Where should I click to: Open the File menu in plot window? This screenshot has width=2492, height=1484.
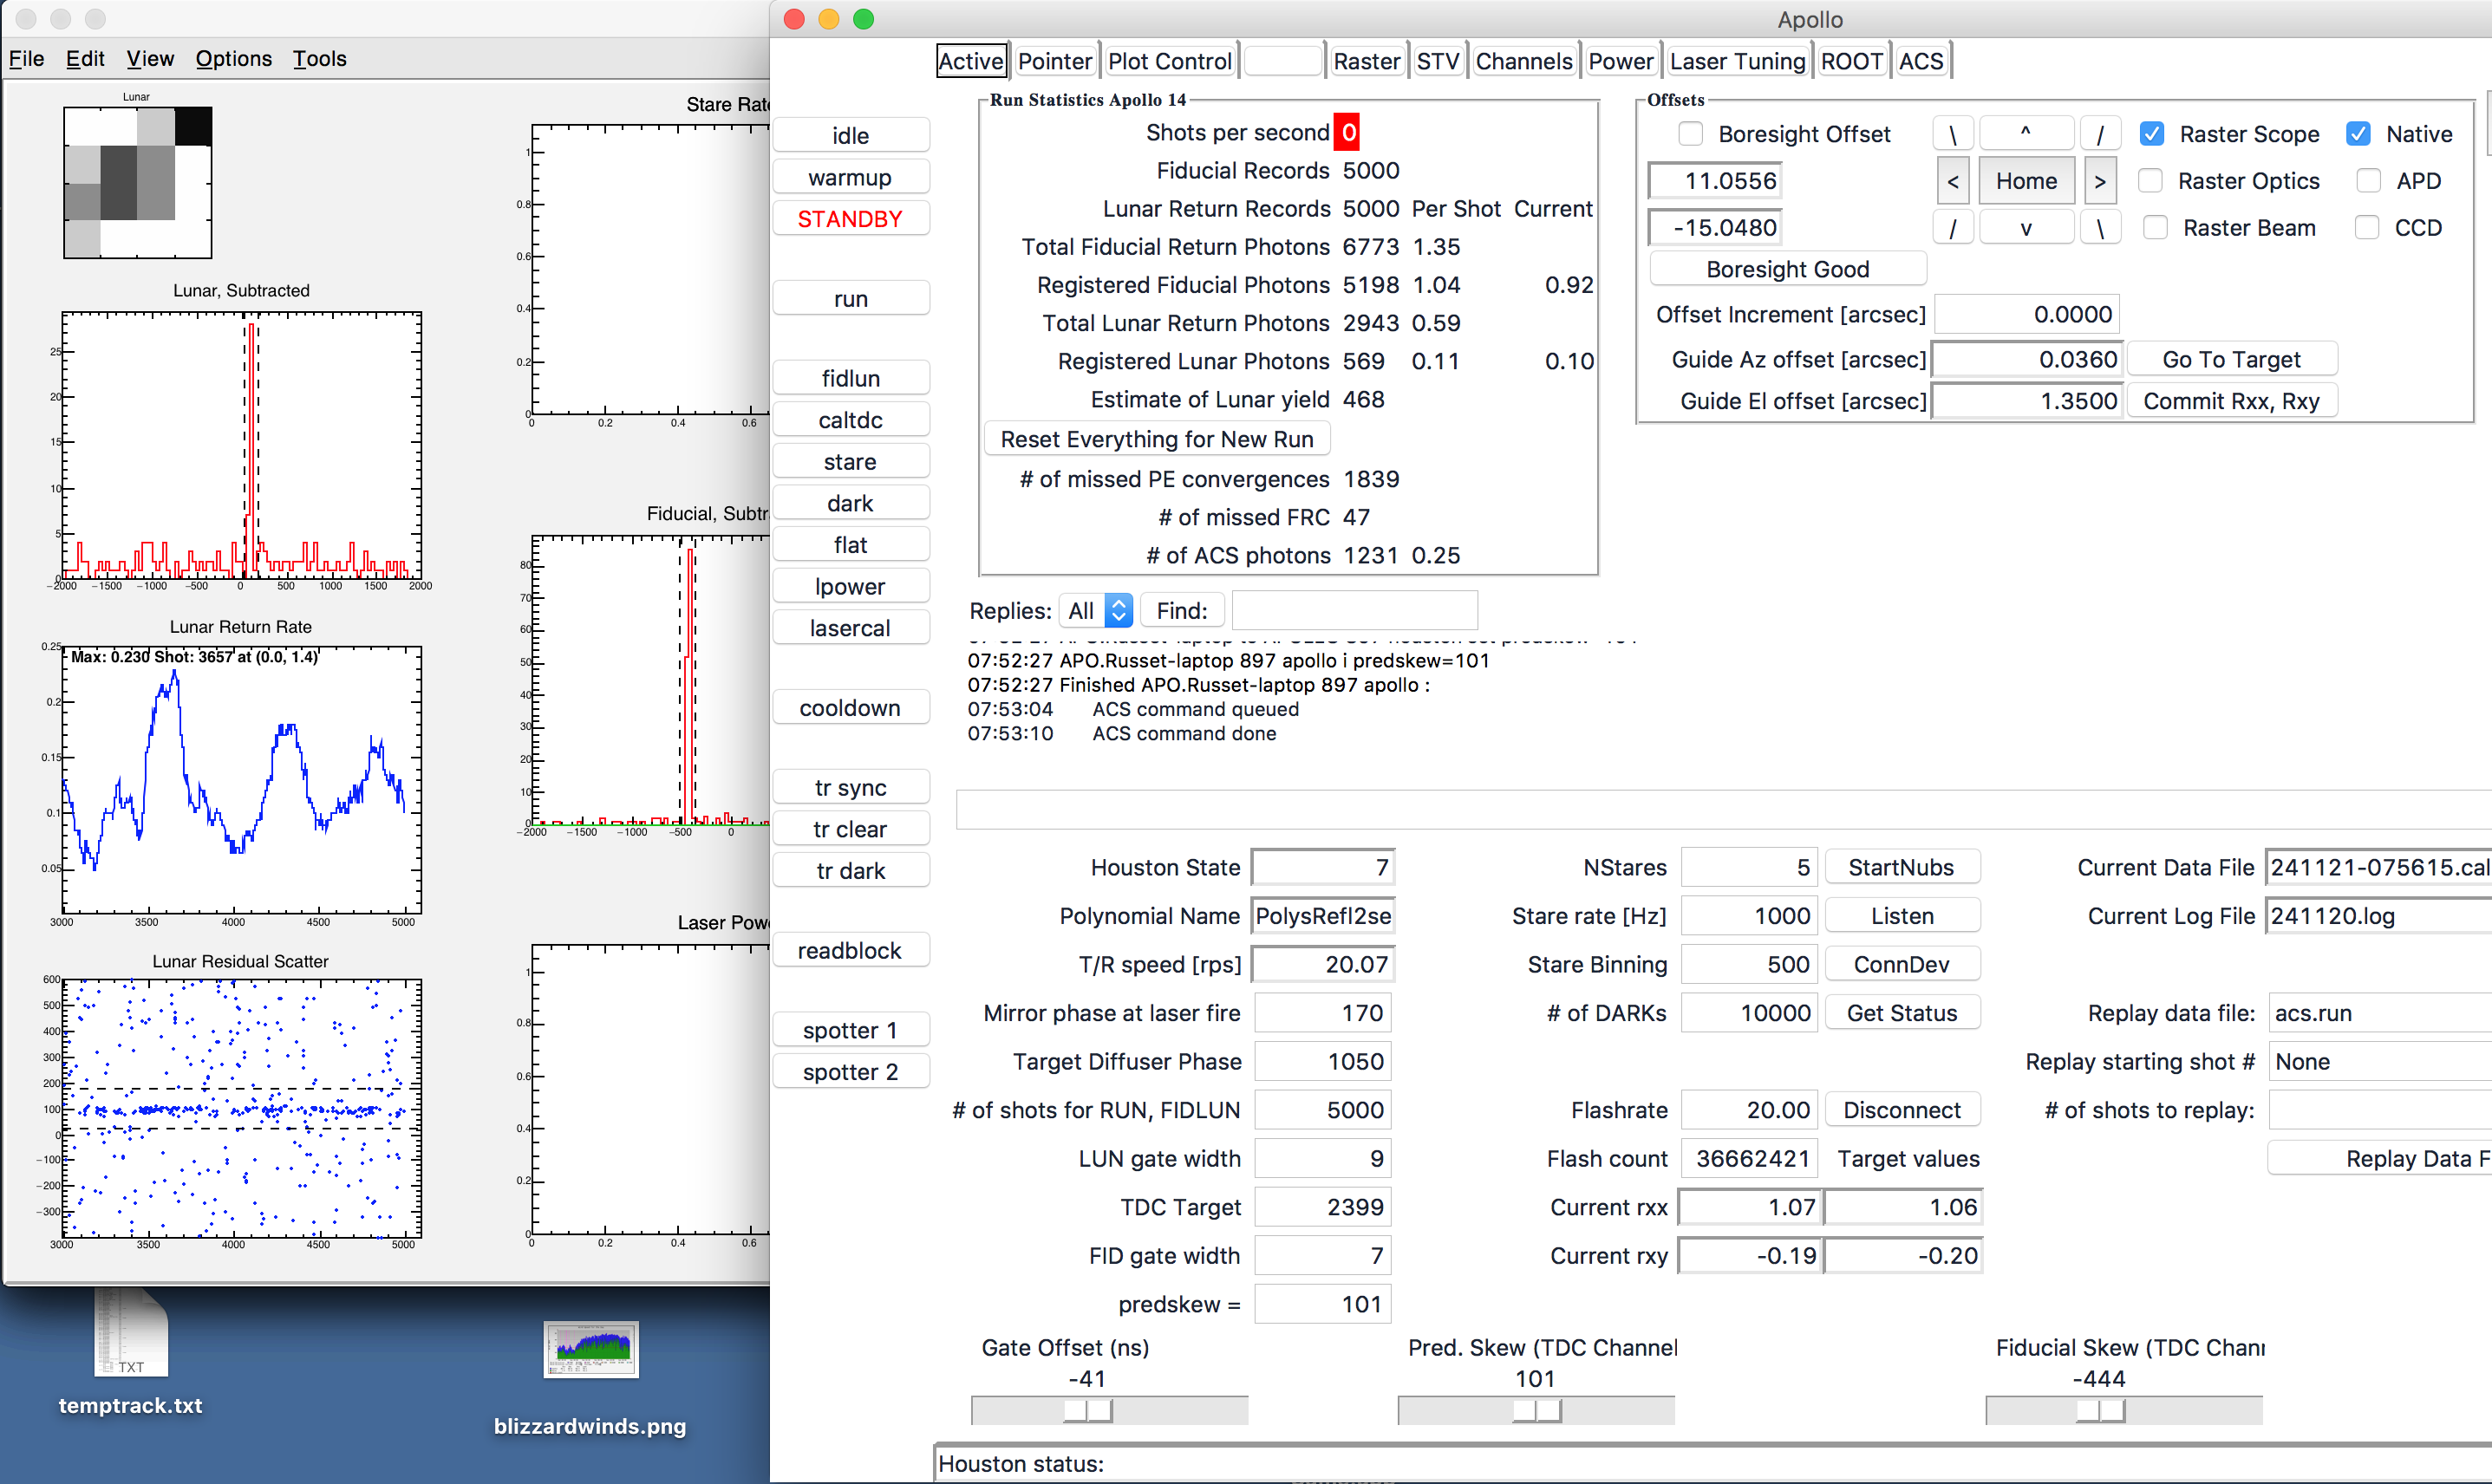[26, 59]
